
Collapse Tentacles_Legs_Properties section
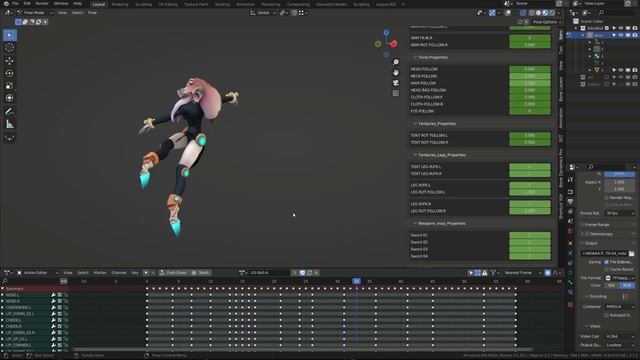point(415,155)
